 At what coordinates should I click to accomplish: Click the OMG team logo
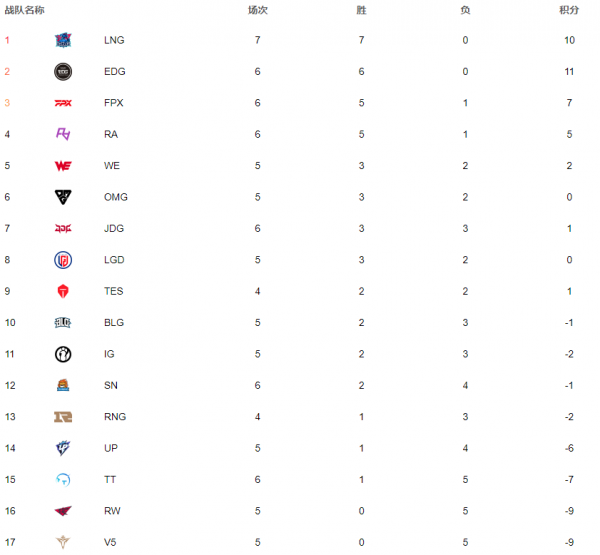[x=63, y=197]
